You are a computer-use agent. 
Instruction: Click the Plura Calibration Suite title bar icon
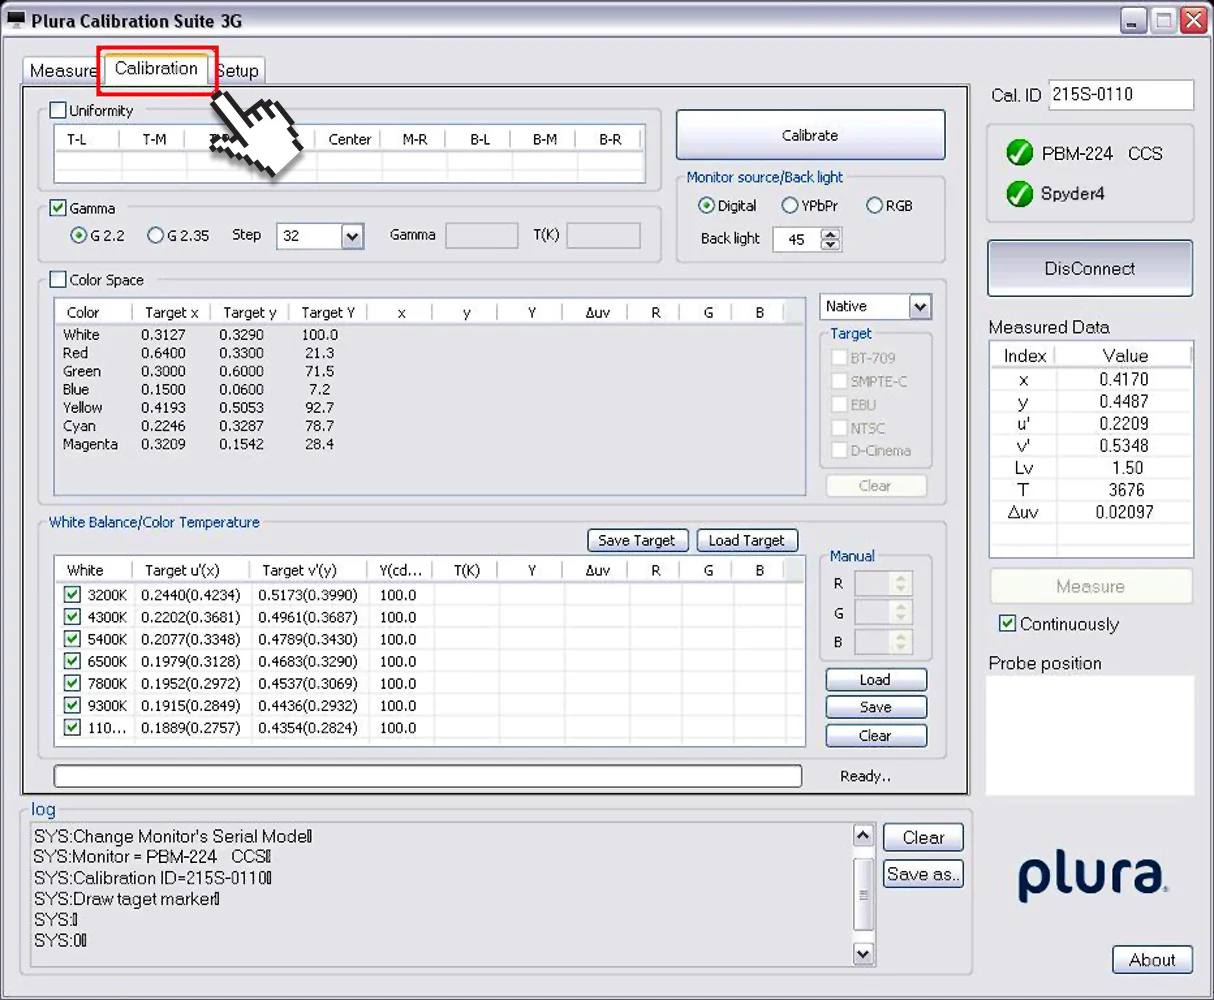click(15, 19)
